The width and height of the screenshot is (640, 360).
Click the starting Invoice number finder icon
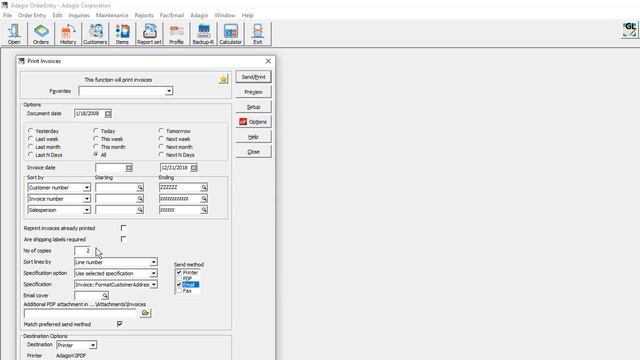(140, 199)
